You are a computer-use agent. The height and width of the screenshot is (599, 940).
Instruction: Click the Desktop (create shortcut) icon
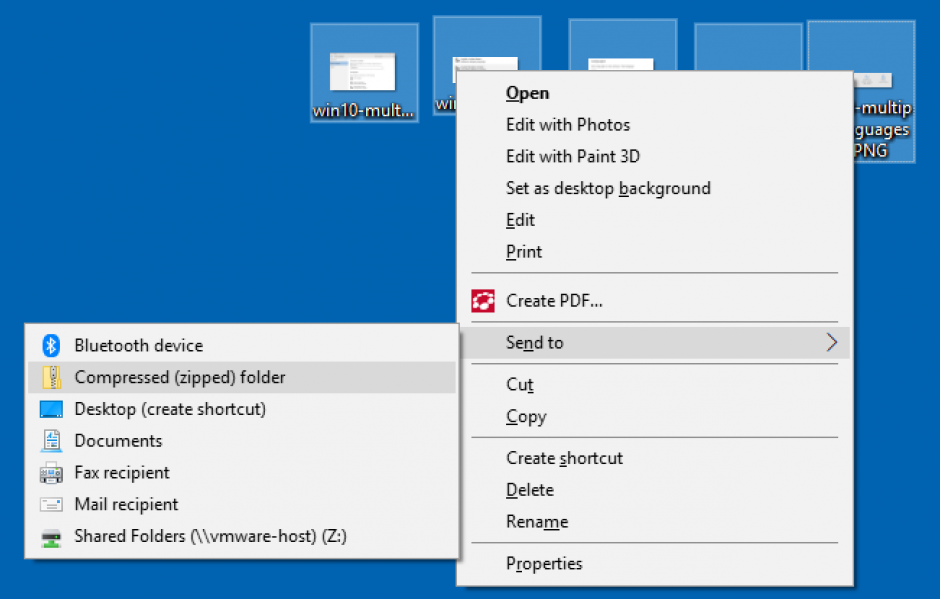tap(53, 408)
